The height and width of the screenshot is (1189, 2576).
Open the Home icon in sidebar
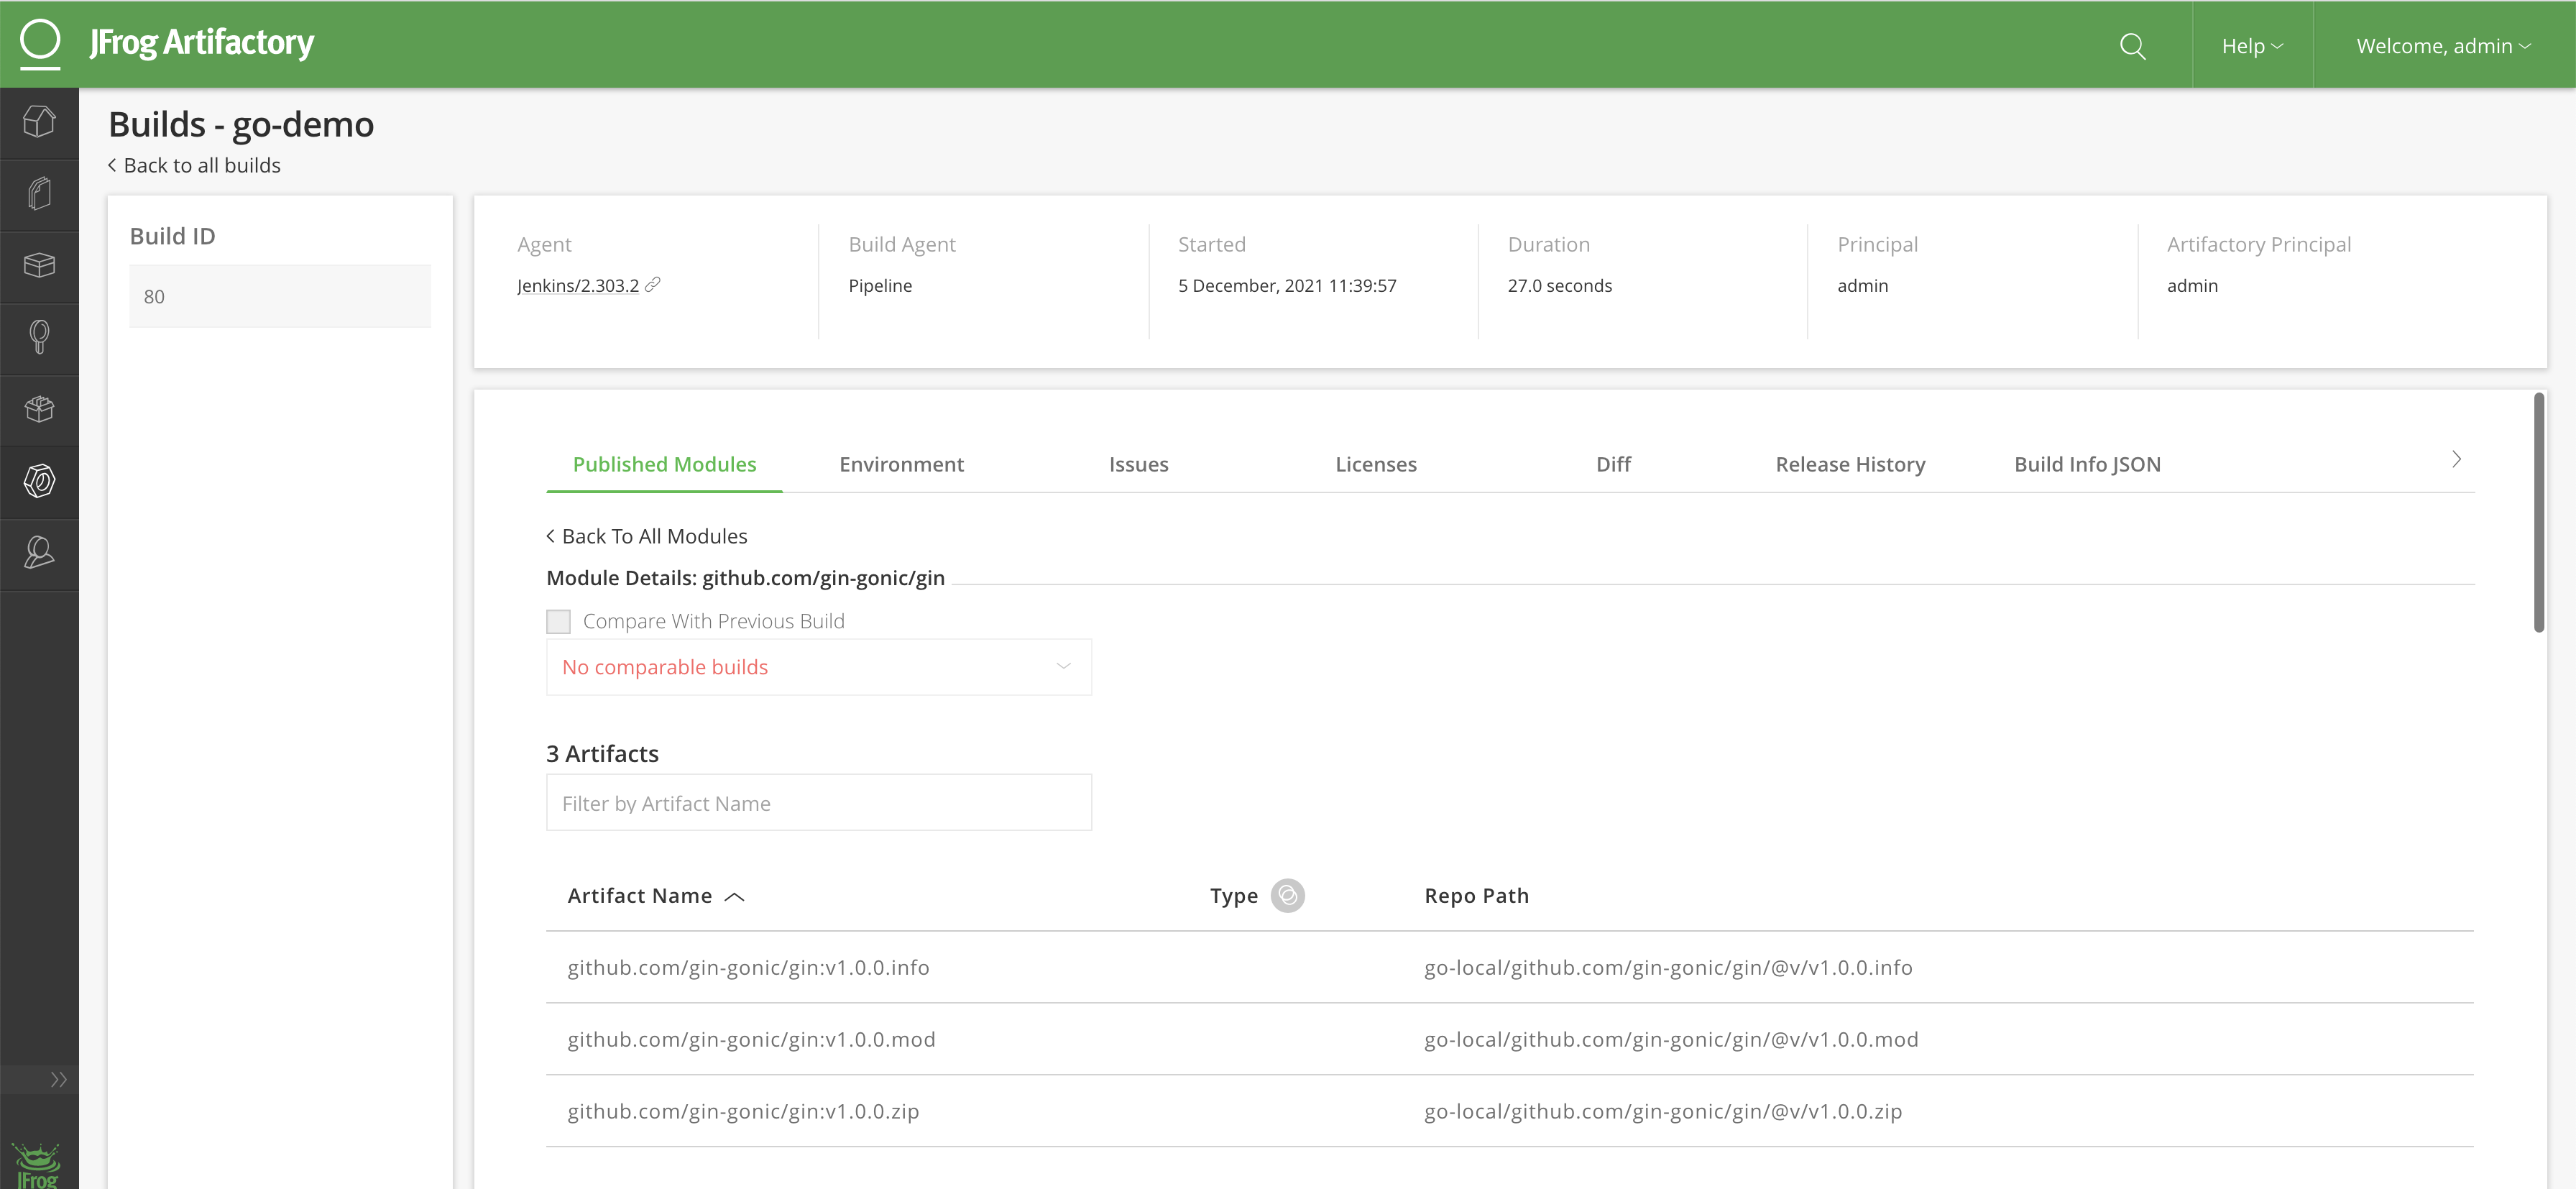click(39, 122)
